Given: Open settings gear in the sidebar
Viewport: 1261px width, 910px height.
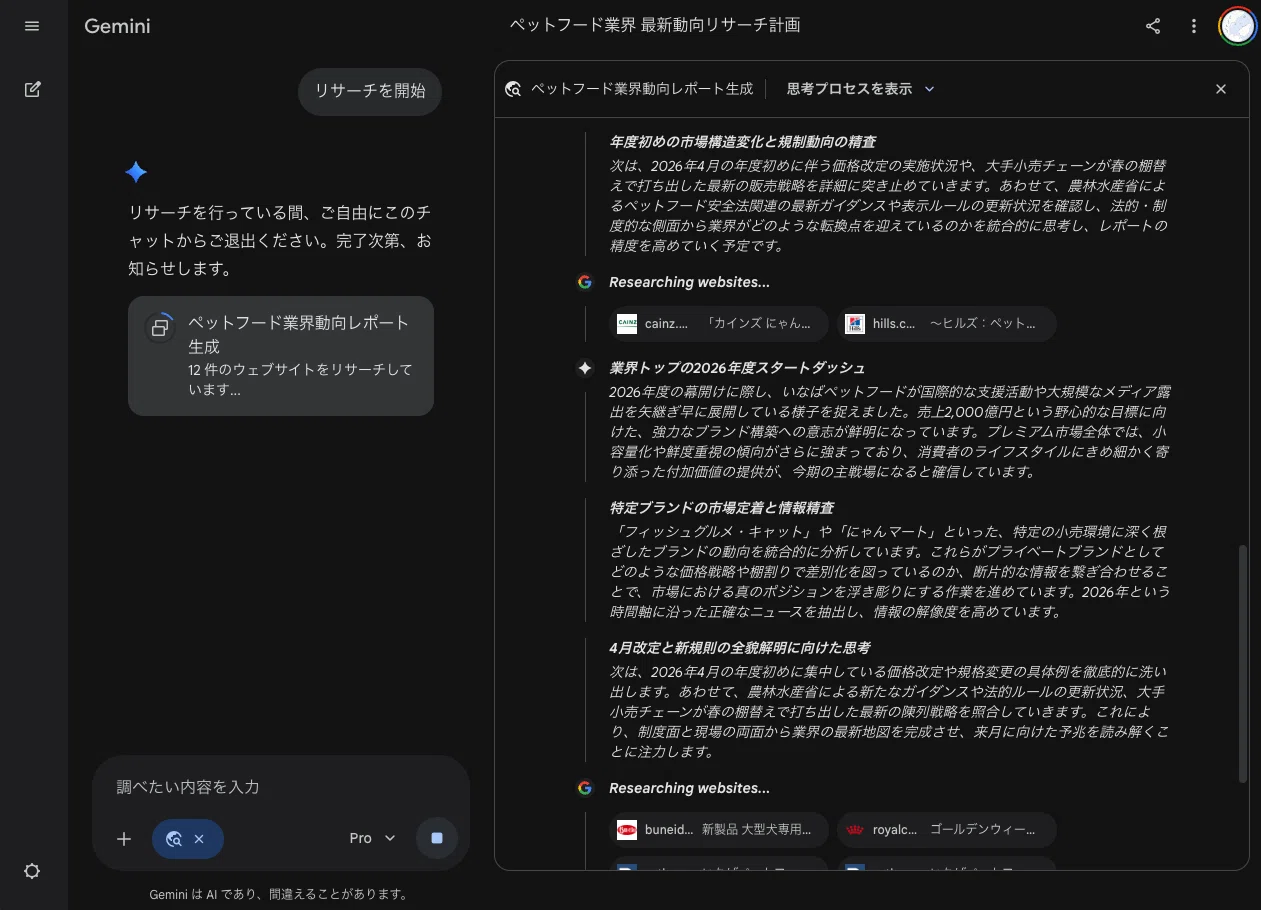Looking at the screenshot, I should [32, 871].
